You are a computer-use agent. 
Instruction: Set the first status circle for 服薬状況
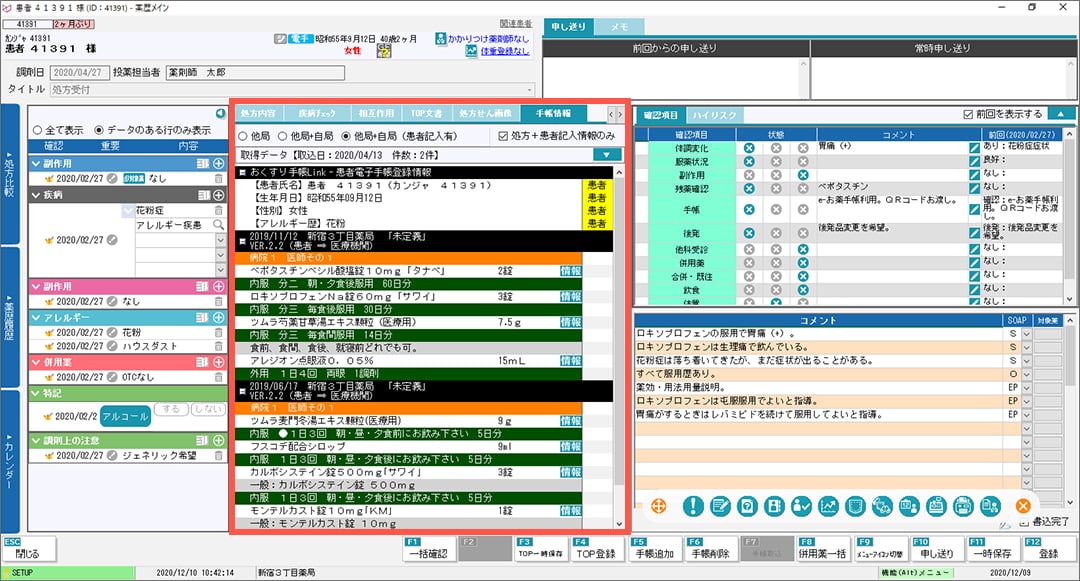click(749, 162)
